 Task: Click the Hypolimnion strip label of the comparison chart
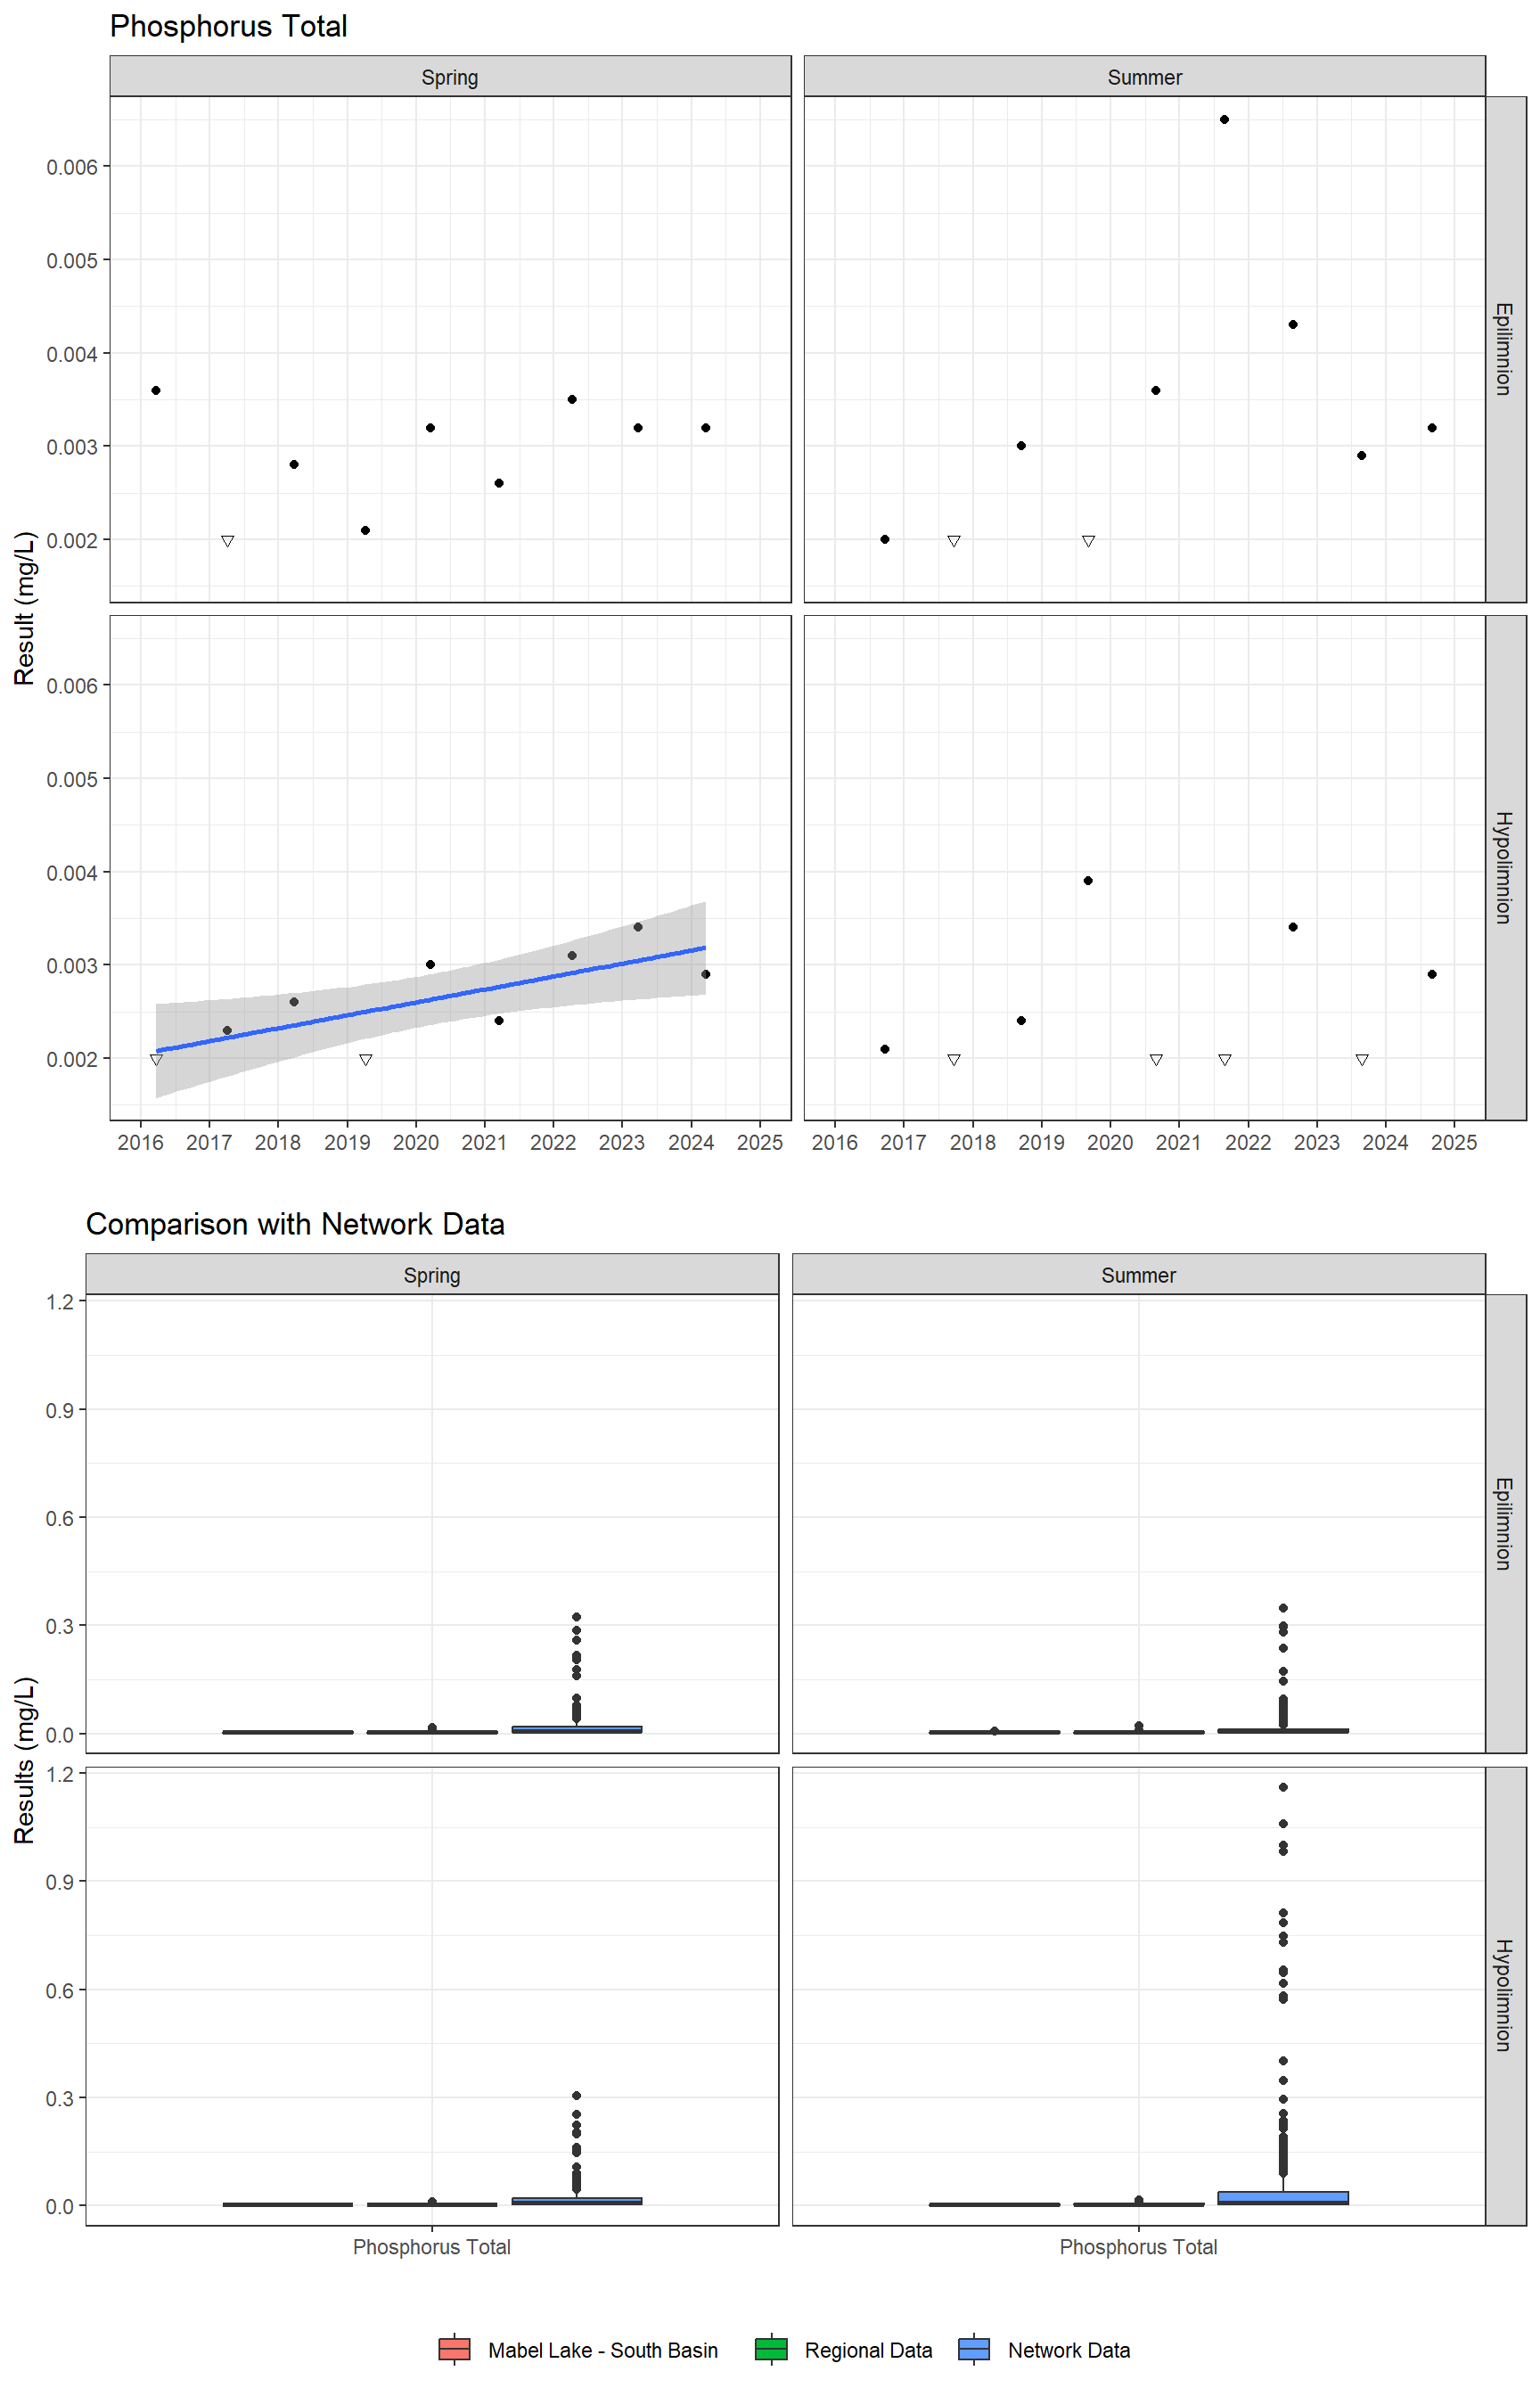pos(1506,1996)
